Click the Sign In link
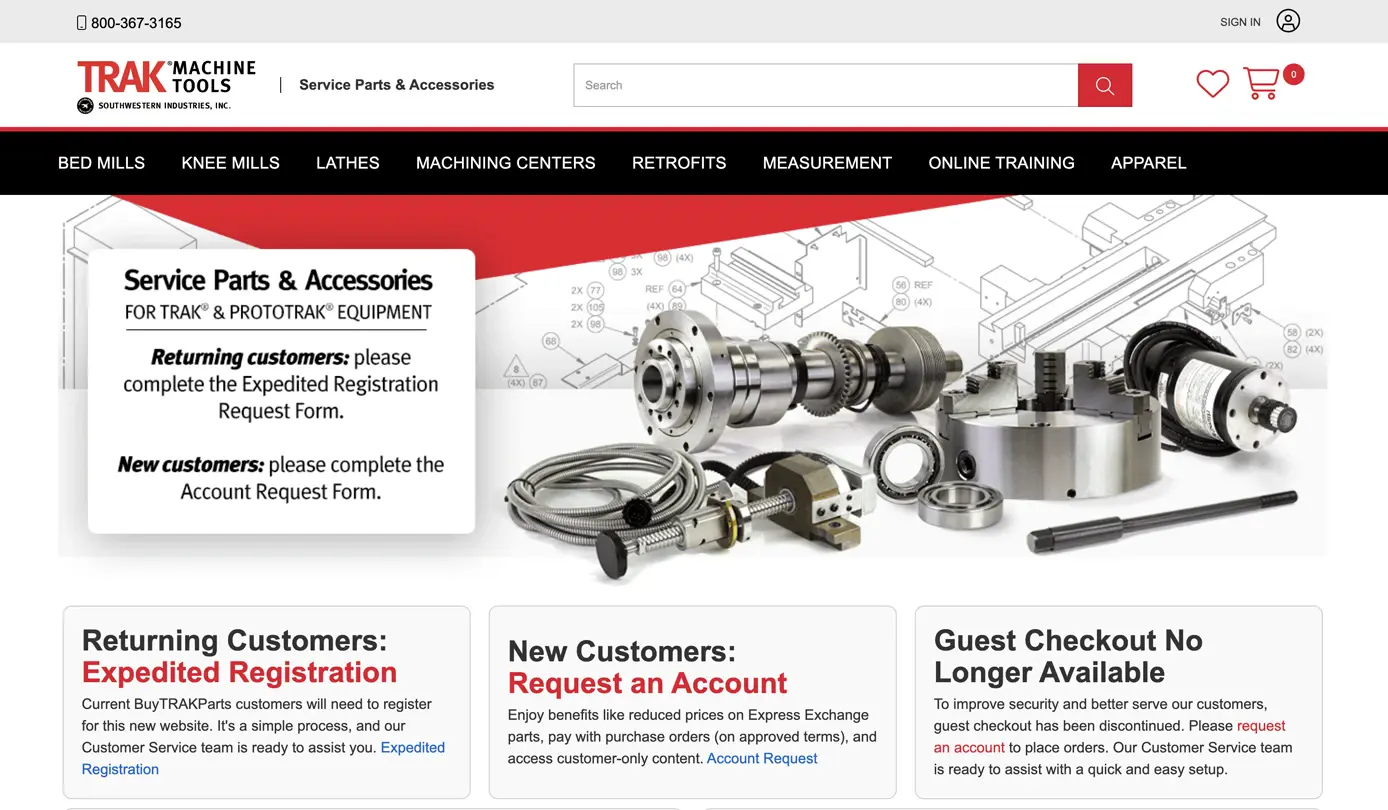 pyautogui.click(x=1240, y=22)
